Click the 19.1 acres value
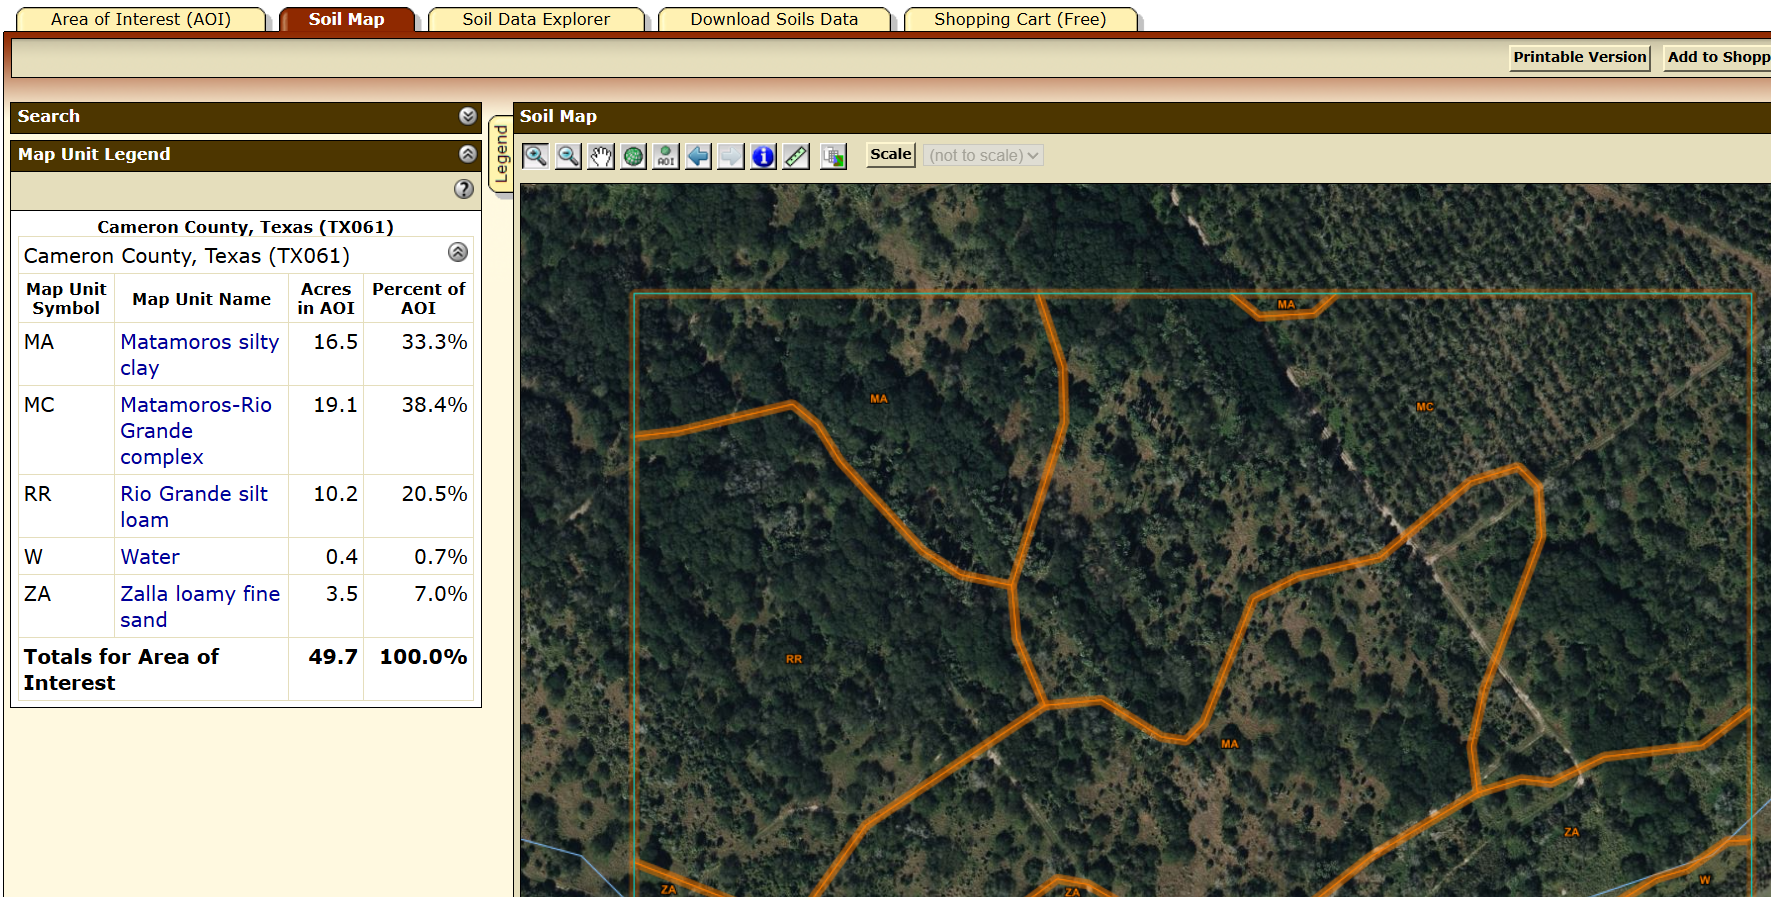Image resolution: width=1771 pixels, height=897 pixels. tap(335, 405)
